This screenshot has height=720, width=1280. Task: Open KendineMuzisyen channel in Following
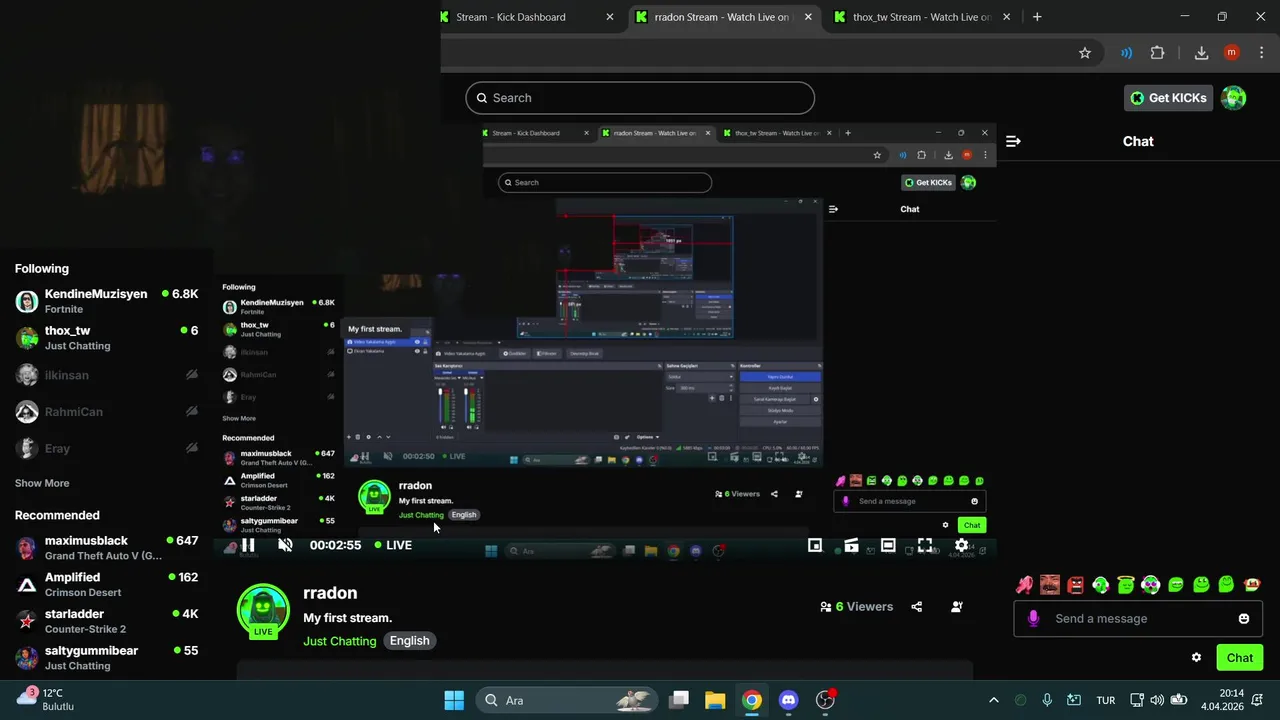pyautogui.click(x=107, y=301)
